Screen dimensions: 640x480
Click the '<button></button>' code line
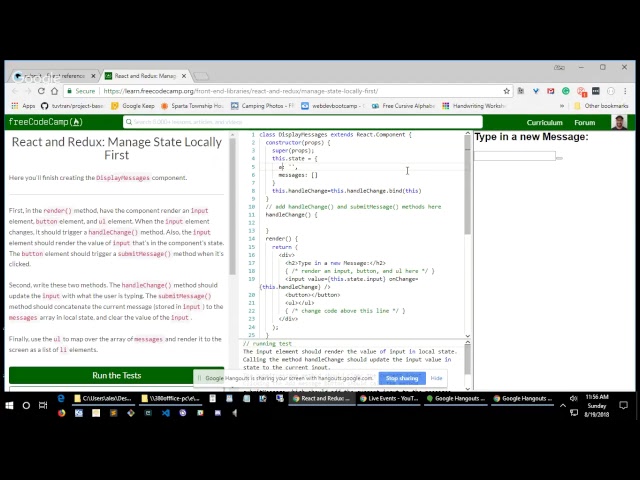[x=312, y=295]
